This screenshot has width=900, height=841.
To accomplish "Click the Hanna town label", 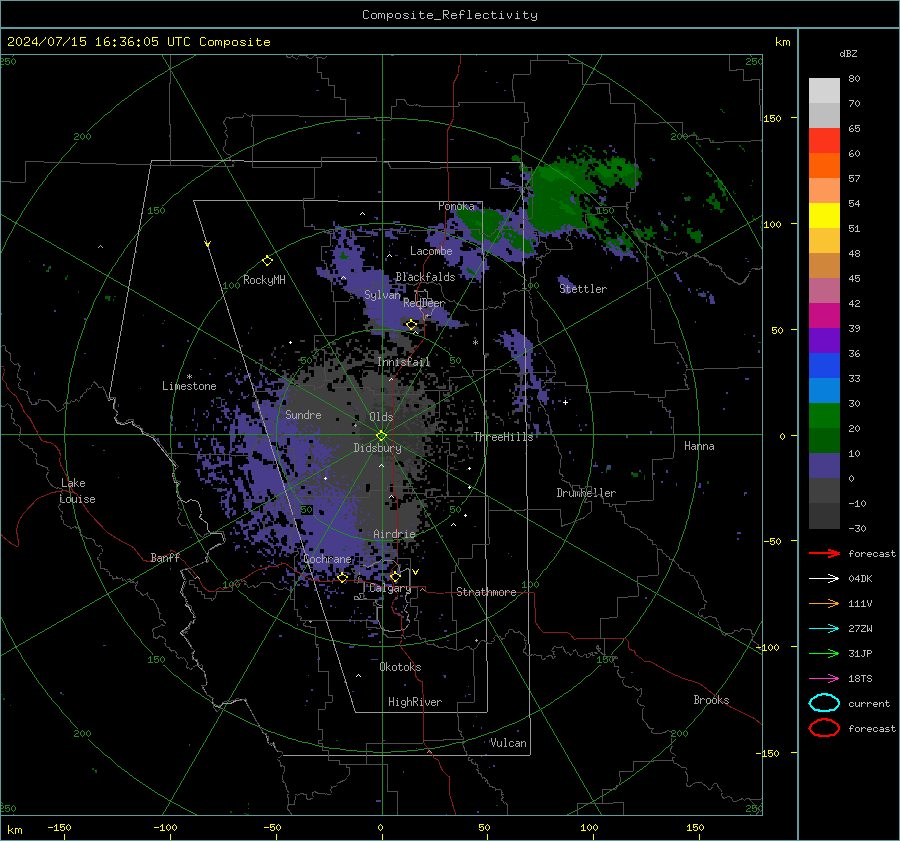I will click(x=699, y=446).
